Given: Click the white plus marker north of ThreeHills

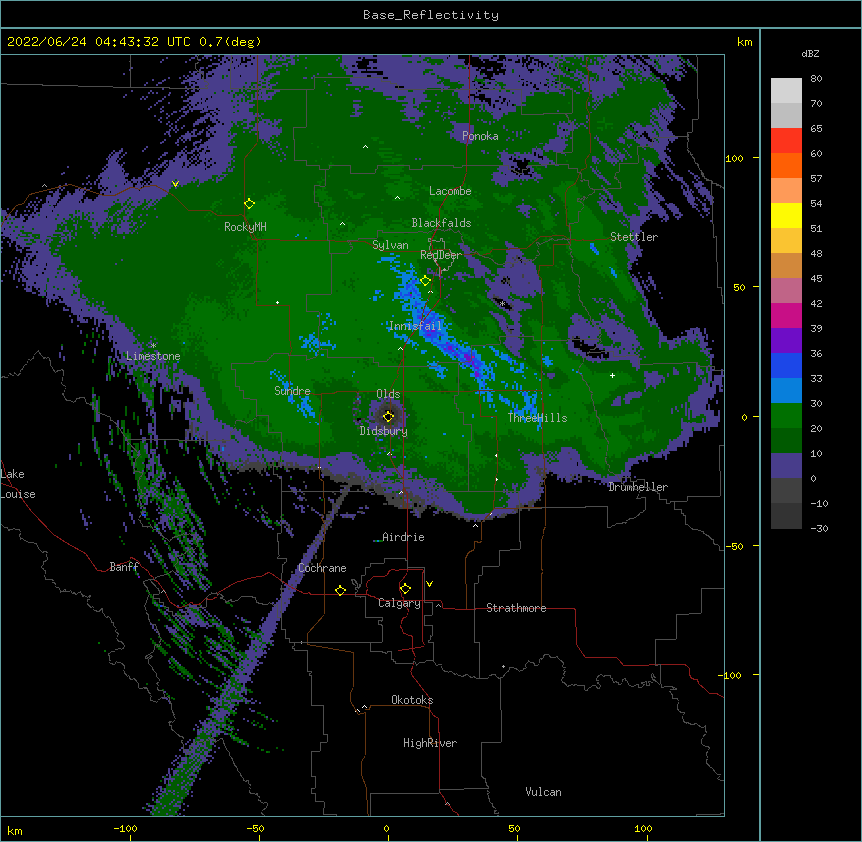Looking at the screenshot, I should pos(612,375).
